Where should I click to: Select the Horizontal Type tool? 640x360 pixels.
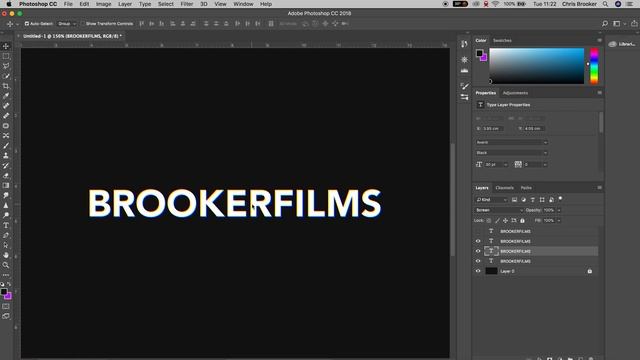pos(6,225)
